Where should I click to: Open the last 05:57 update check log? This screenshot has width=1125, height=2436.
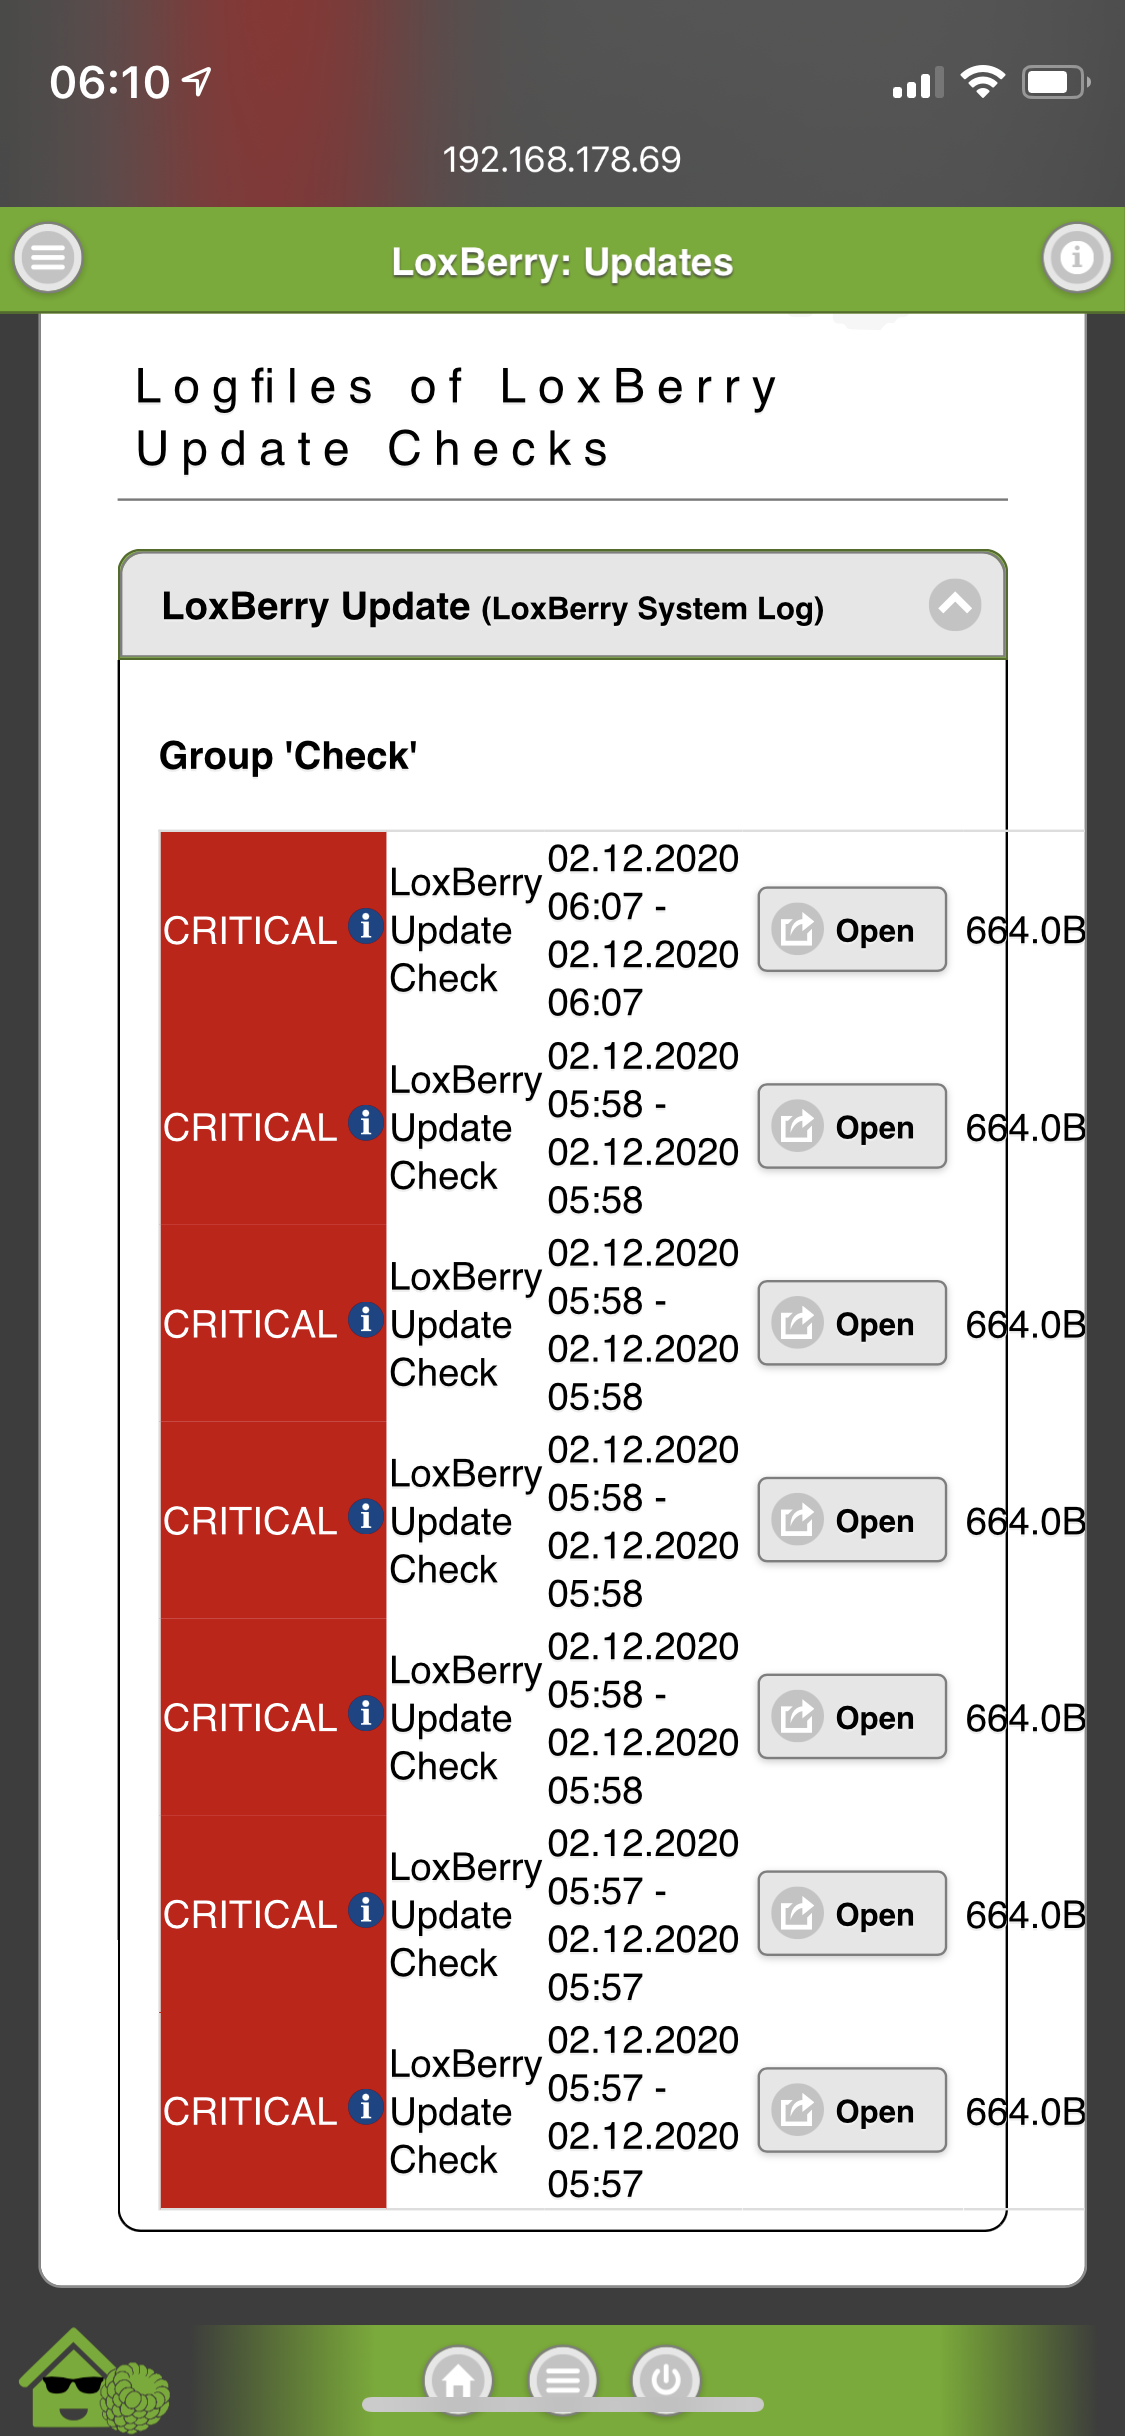pyautogui.click(x=852, y=2111)
